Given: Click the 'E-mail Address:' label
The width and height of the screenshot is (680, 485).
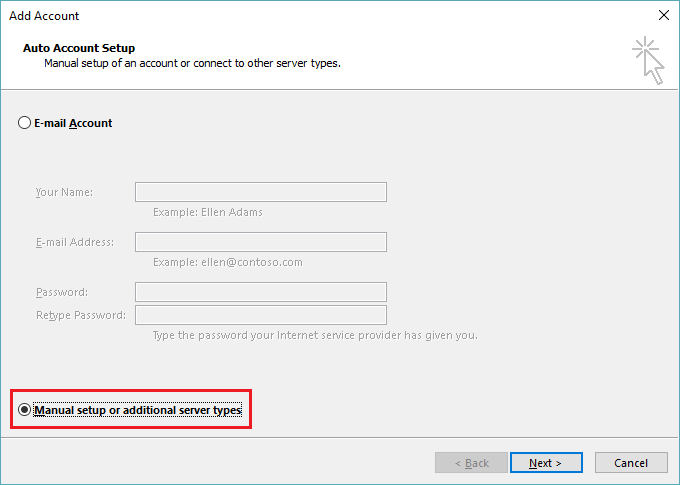Looking at the screenshot, I should pyautogui.click(x=74, y=242).
